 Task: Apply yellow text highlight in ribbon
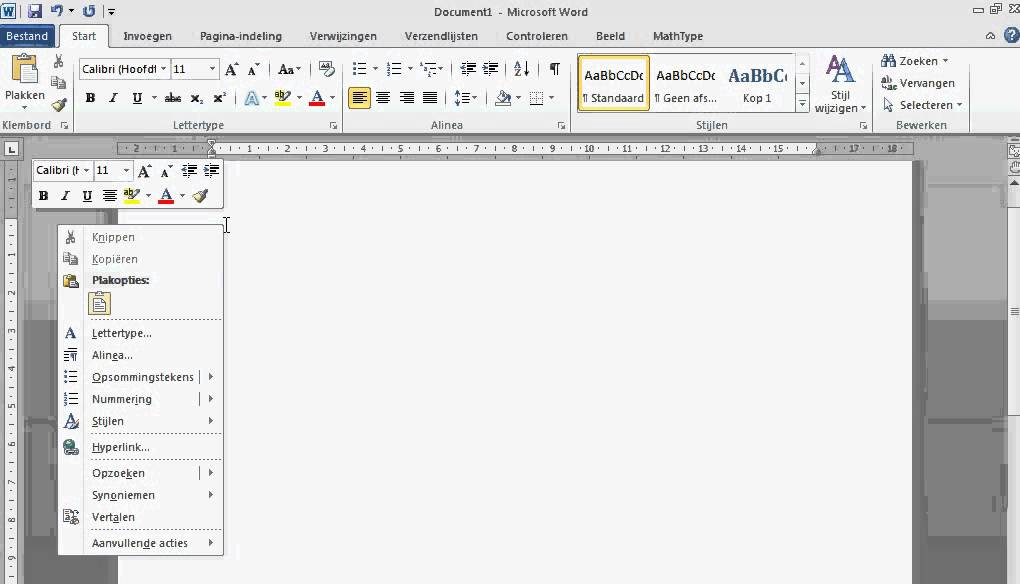click(282, 98)
